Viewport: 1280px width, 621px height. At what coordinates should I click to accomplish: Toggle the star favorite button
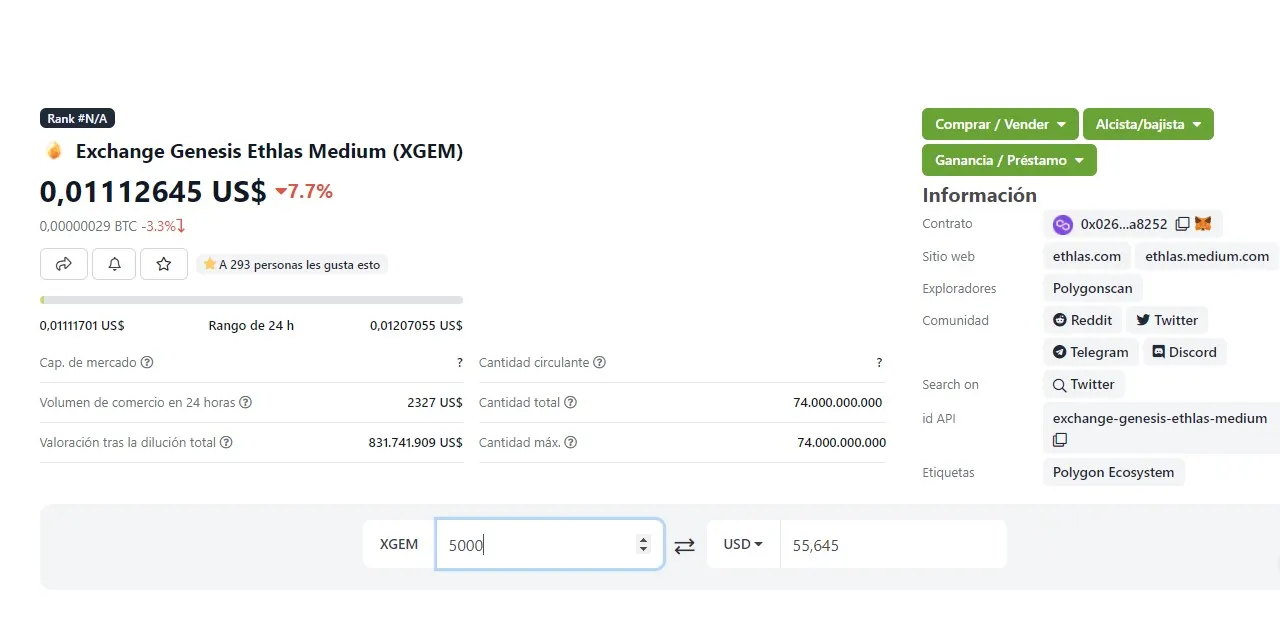coord(164,264)
